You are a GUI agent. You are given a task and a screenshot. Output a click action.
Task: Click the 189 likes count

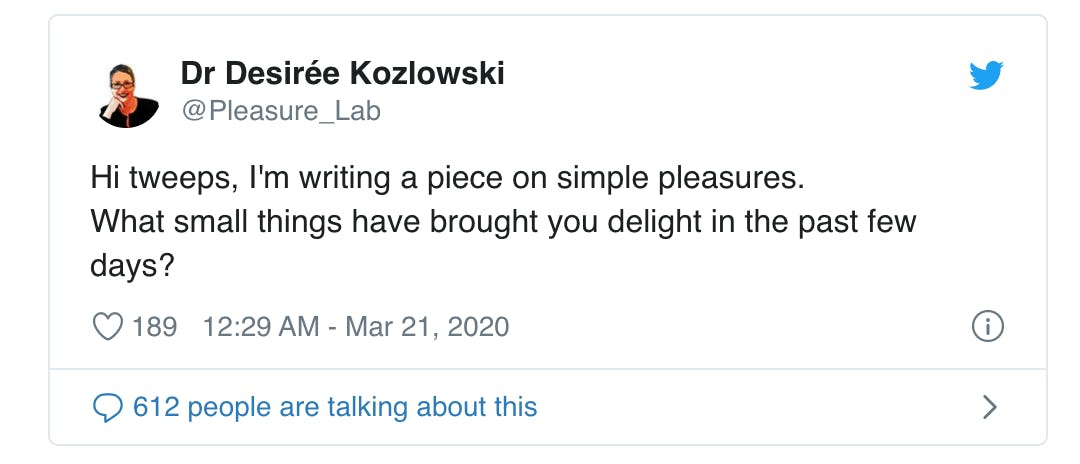pyautogui.click(x=154, y=326)
